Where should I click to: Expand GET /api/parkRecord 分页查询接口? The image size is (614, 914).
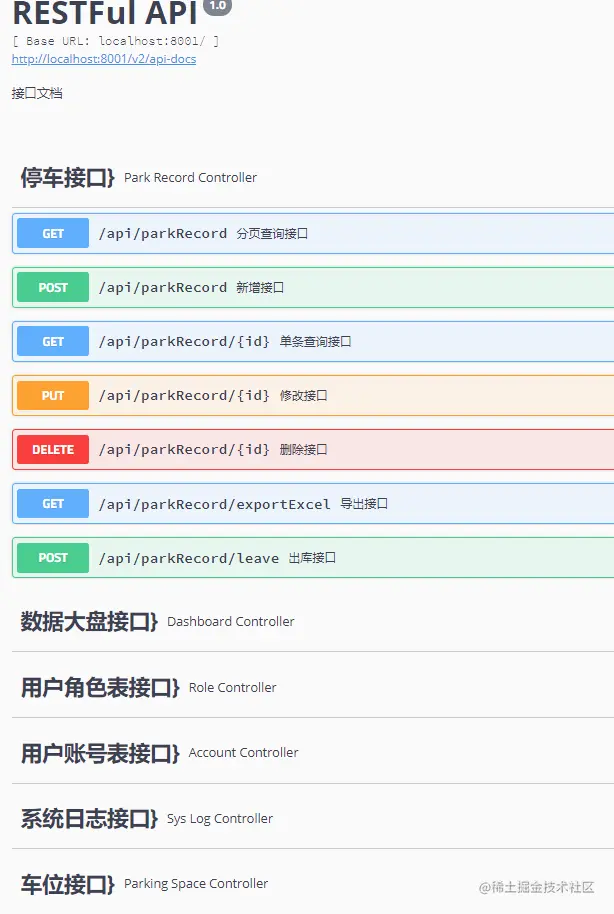point(313,233)
